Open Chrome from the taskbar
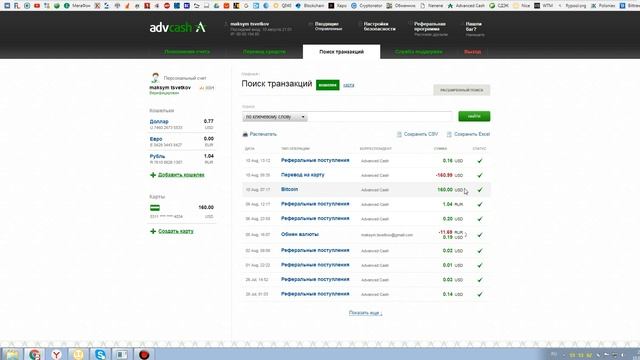Viewport: 640px width, 360px height. pyautogui.click(x=35, y=354)
